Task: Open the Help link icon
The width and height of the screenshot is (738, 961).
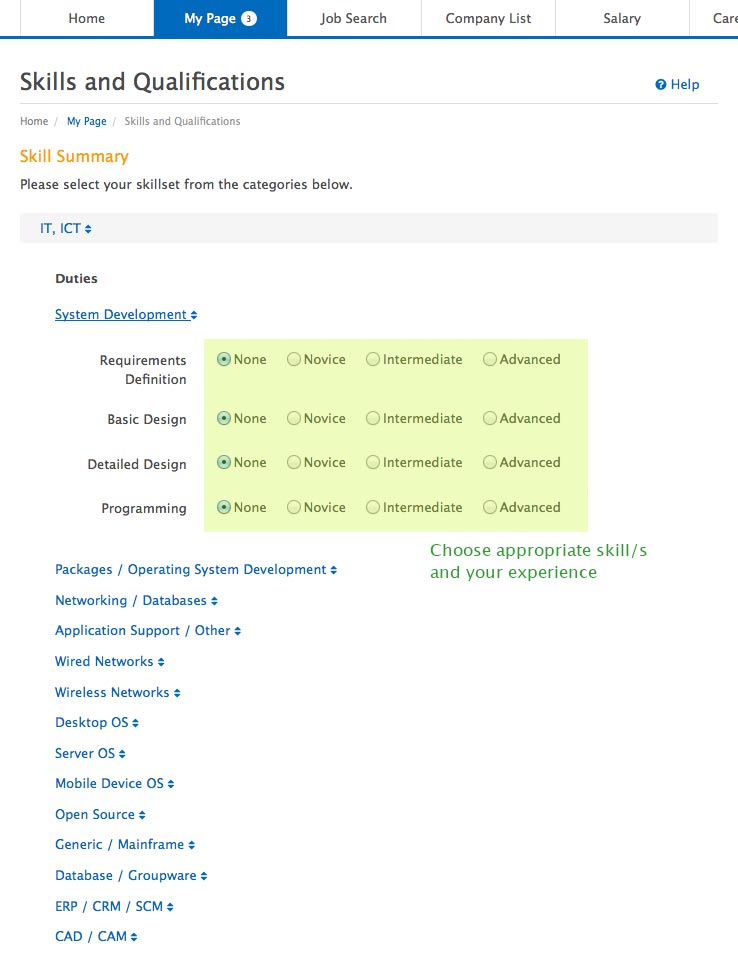Action: 660,85
